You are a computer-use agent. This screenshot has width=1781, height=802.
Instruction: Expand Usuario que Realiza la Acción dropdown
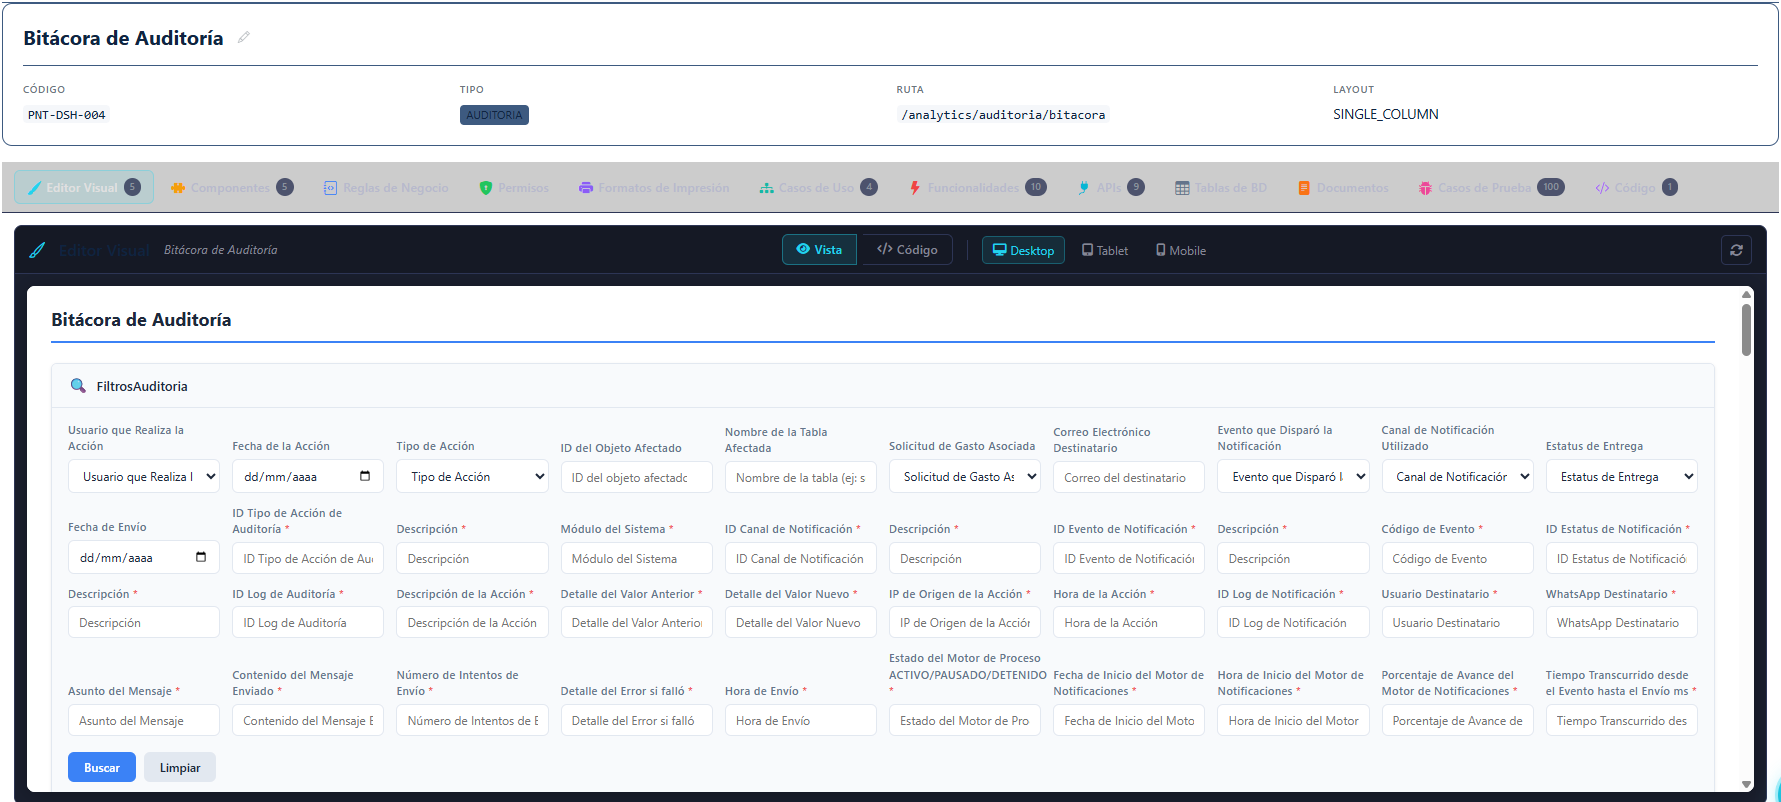(144, 477)
